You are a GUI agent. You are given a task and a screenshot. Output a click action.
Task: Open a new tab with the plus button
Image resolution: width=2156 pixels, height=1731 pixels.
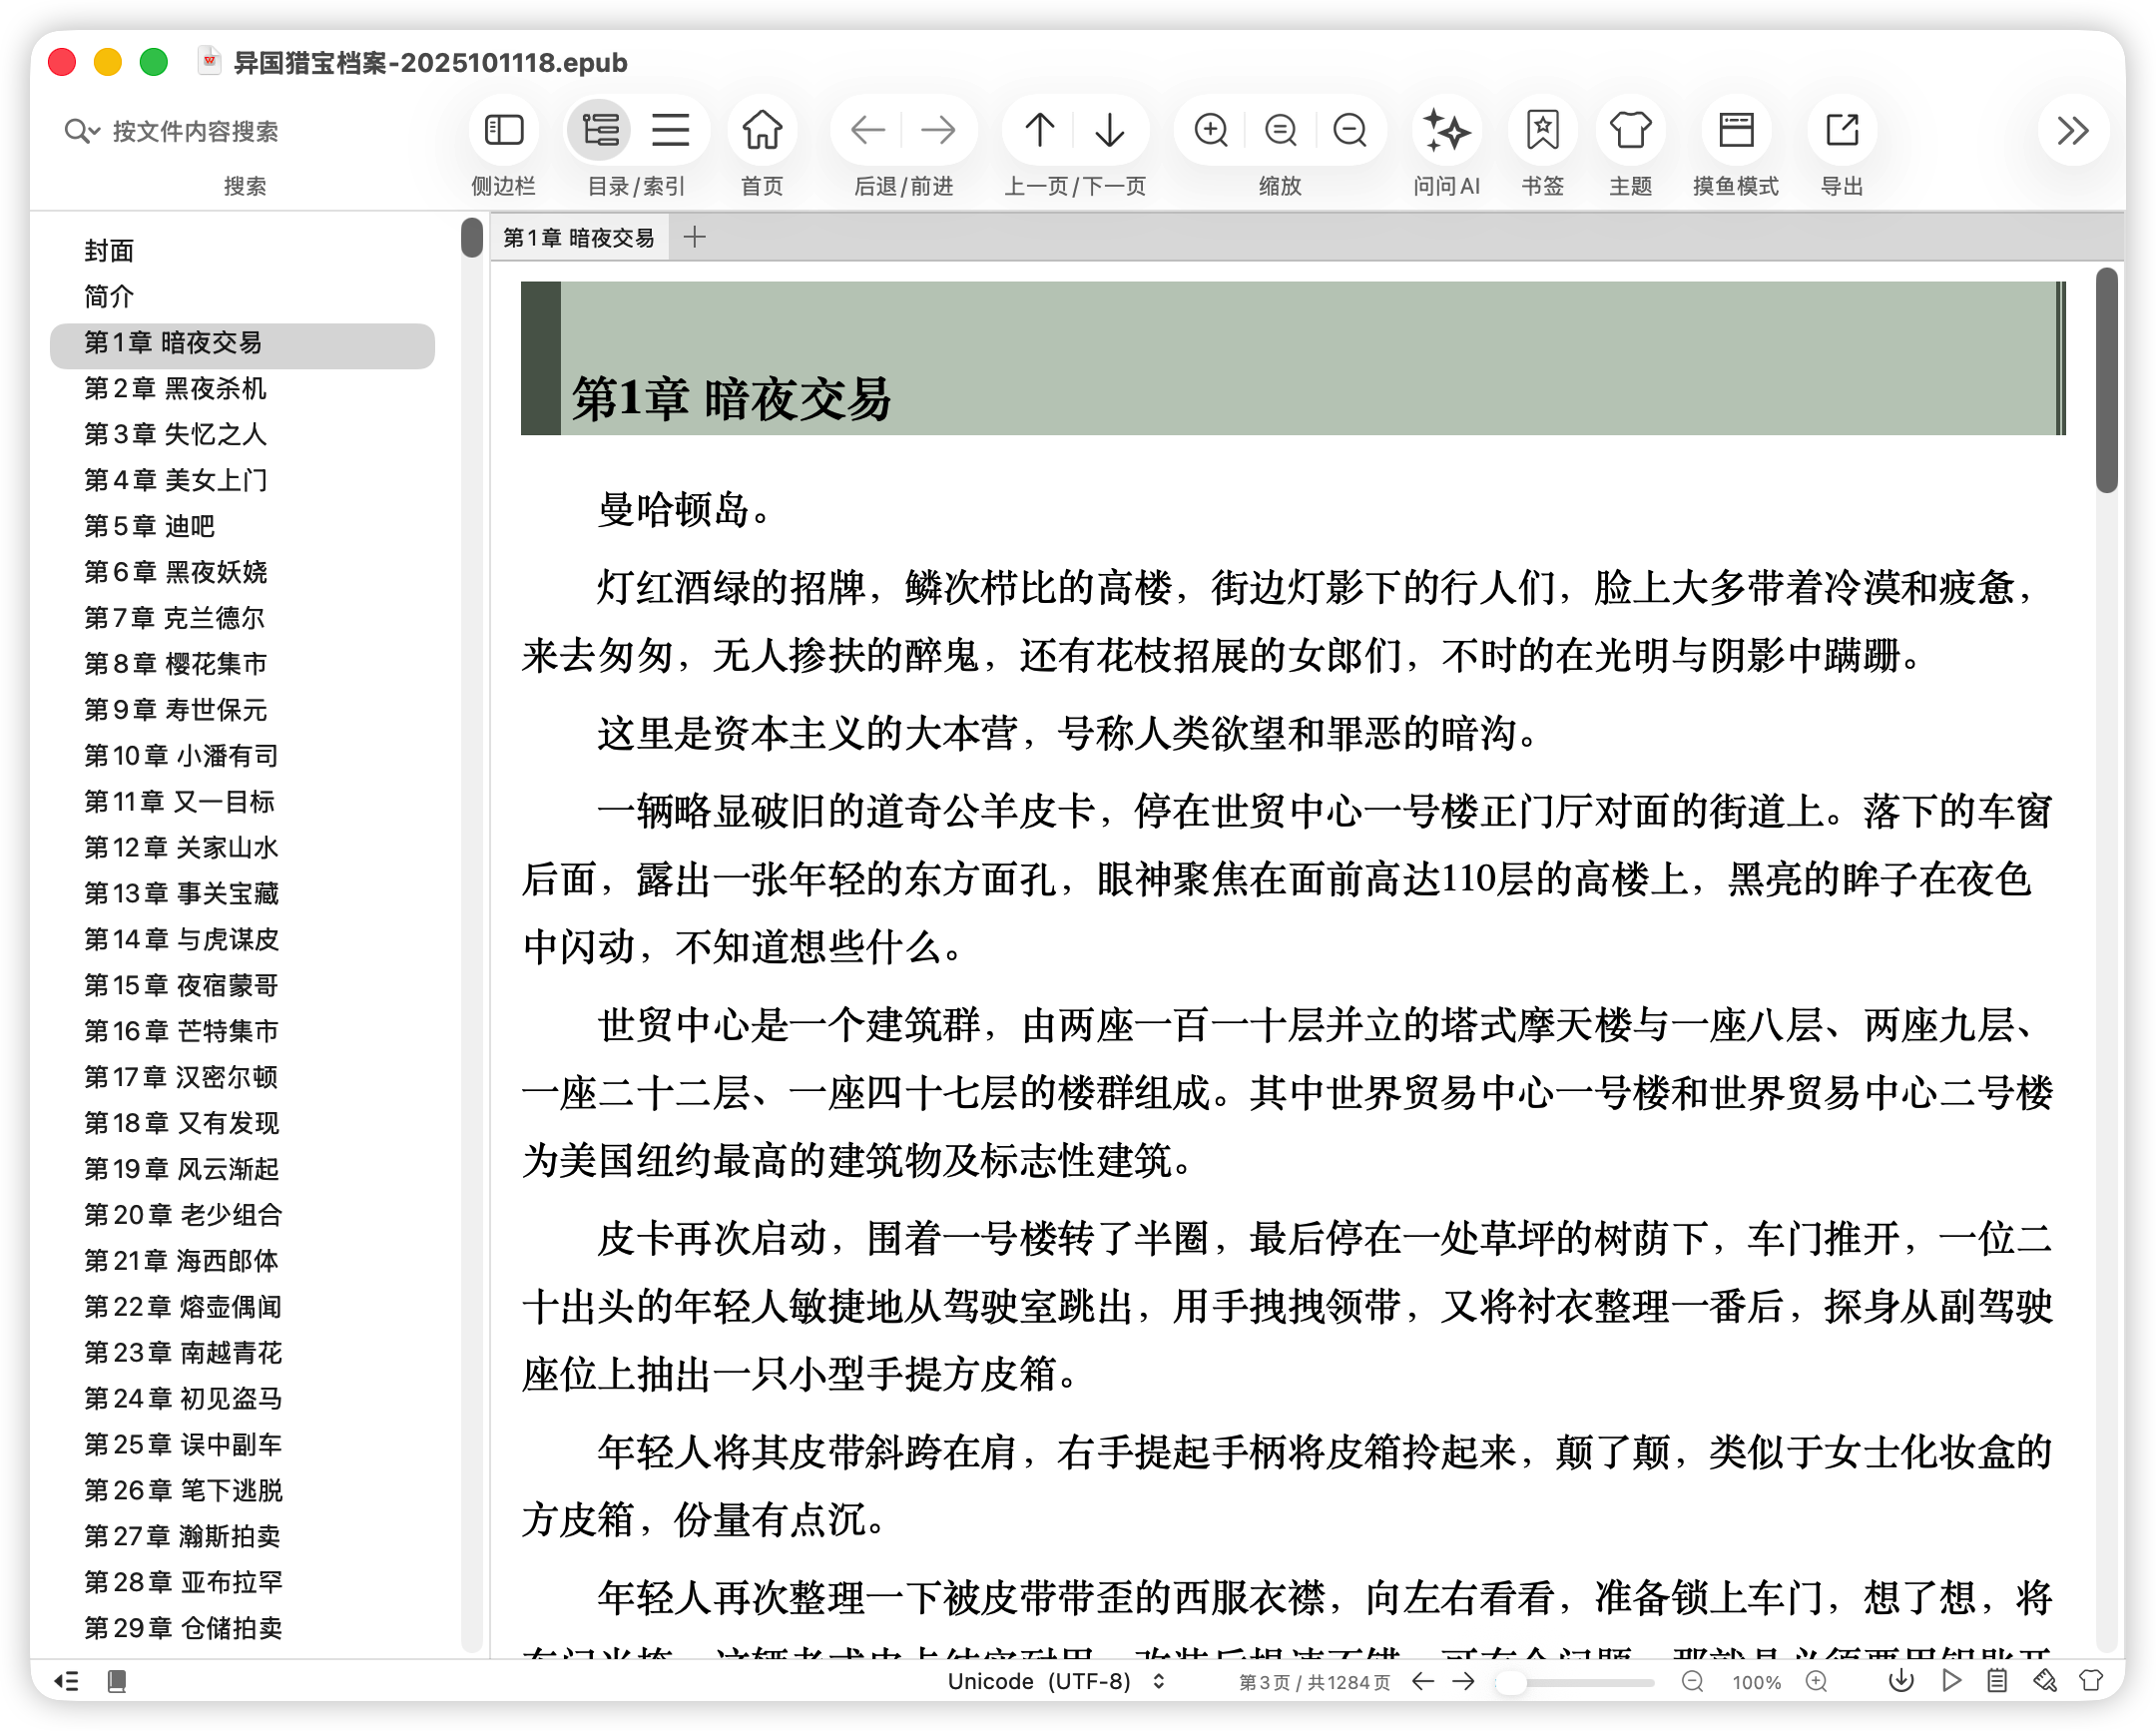[695, 237]
